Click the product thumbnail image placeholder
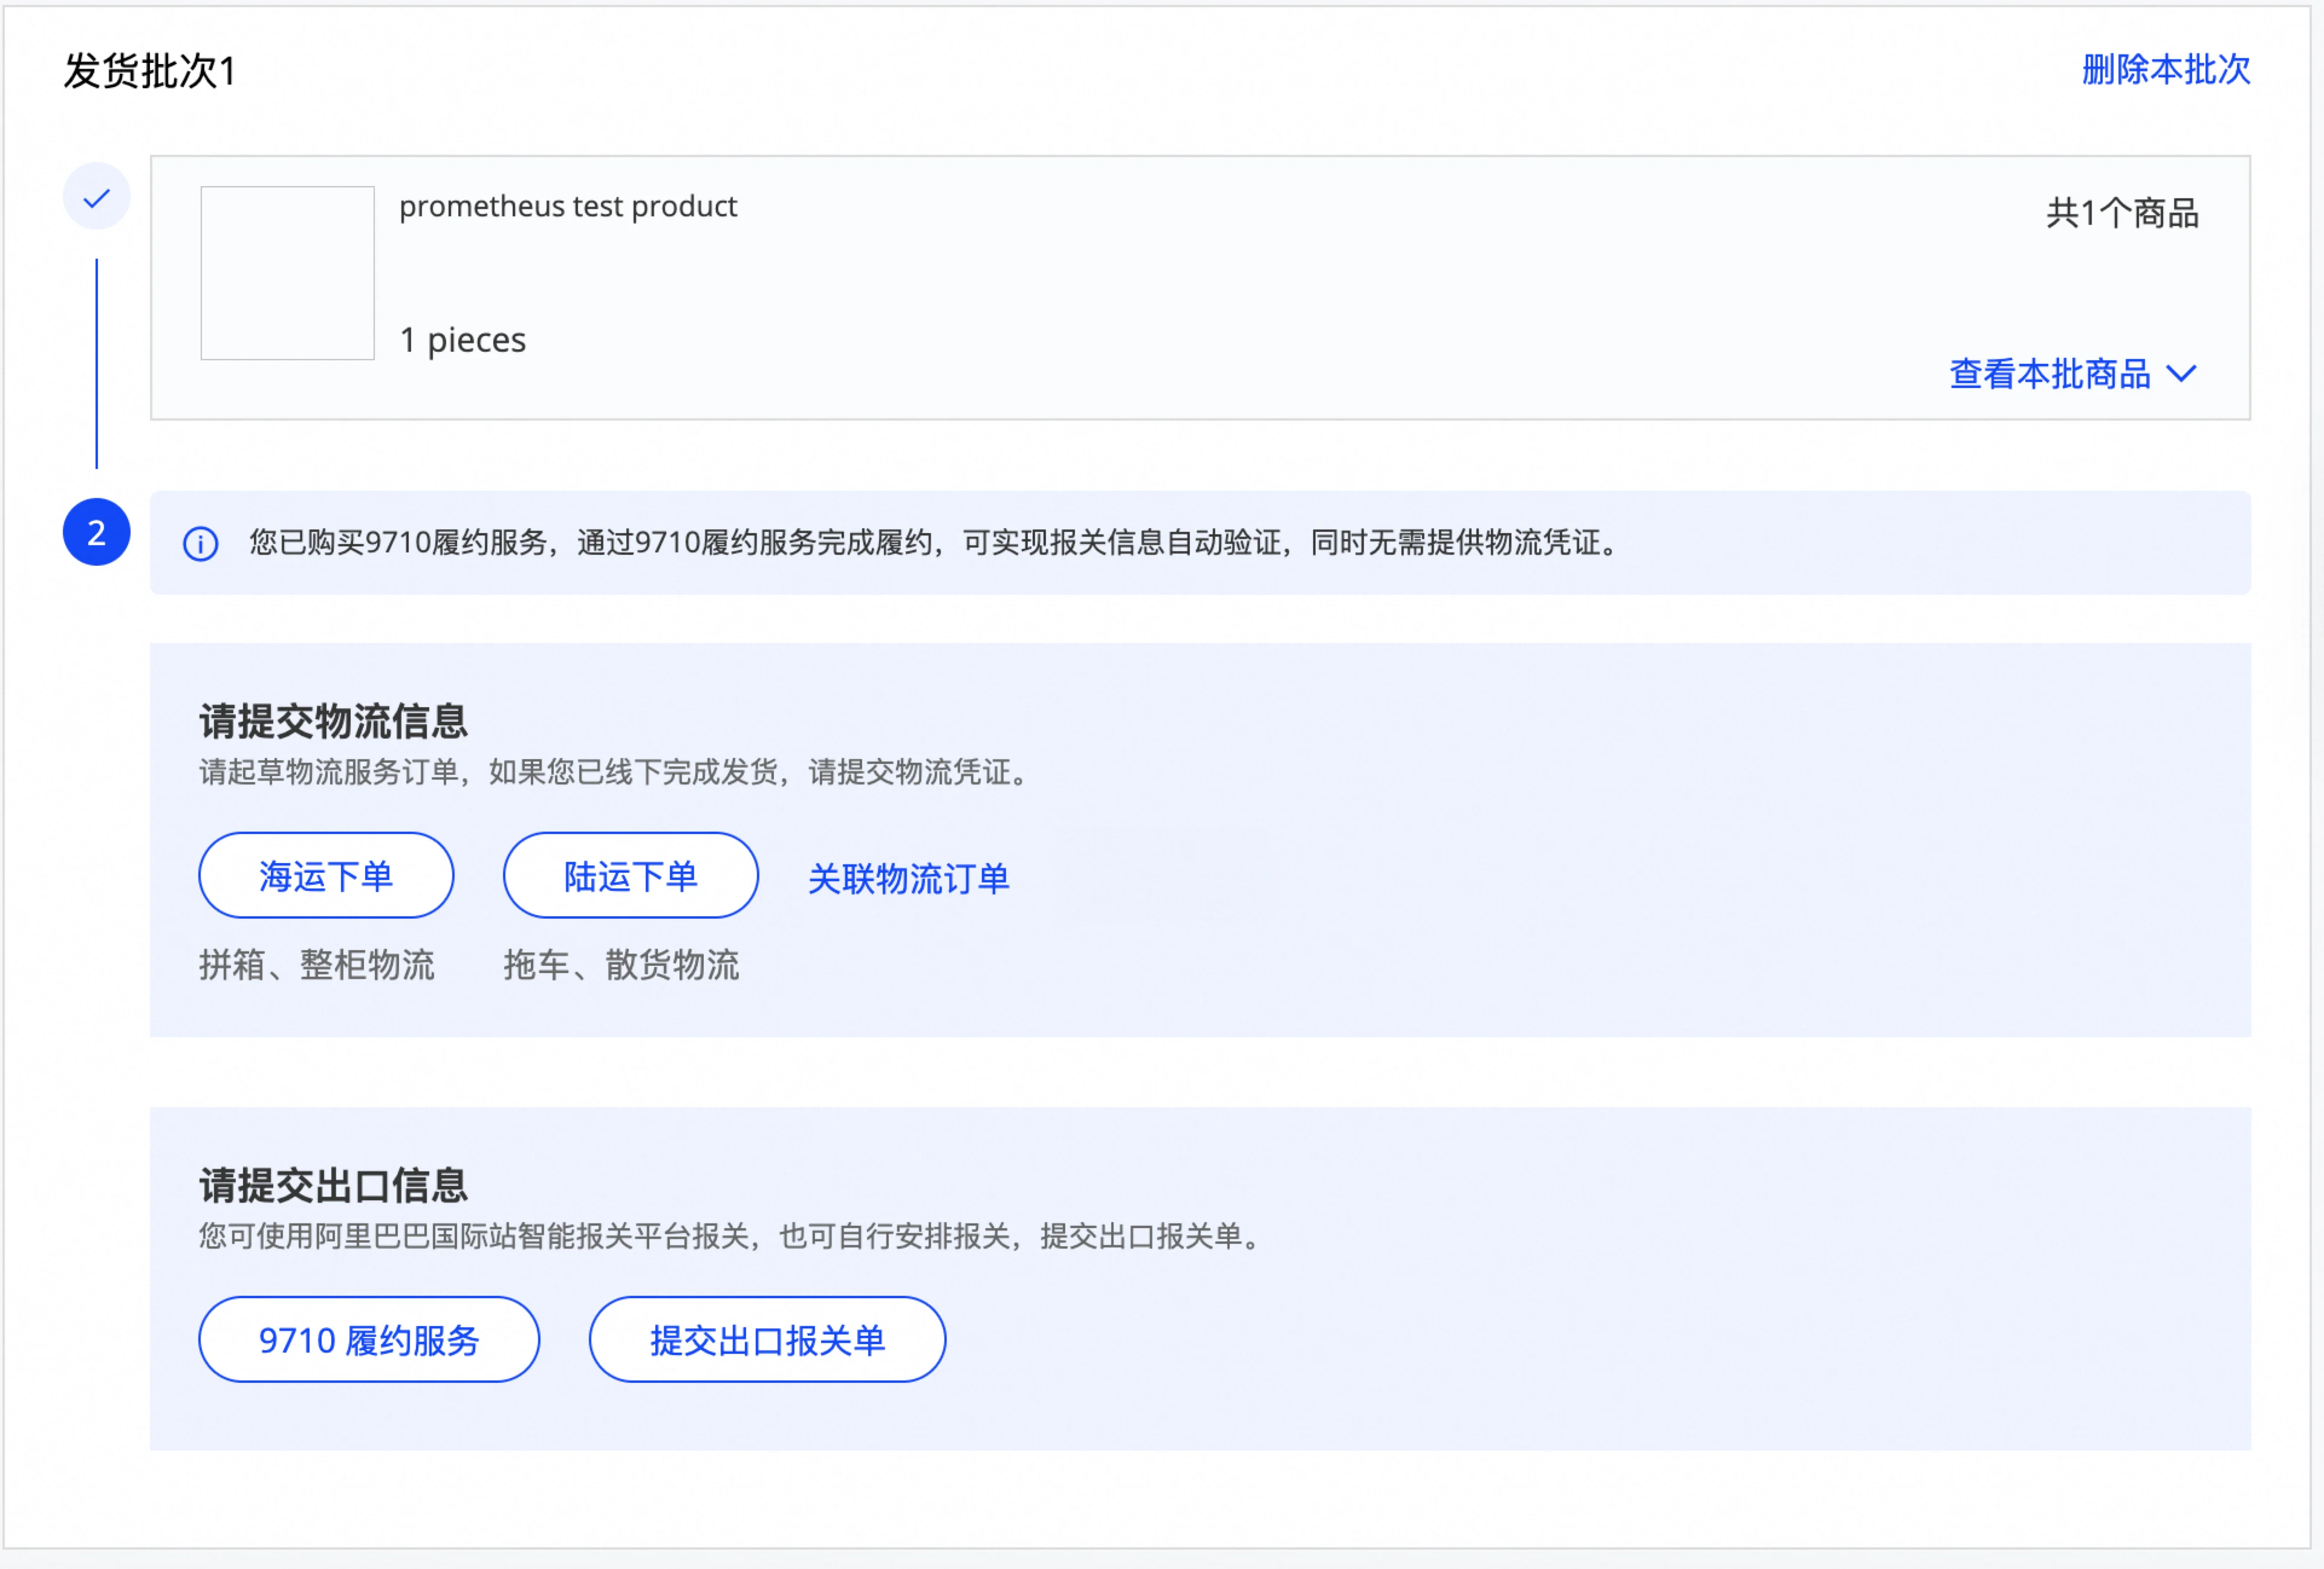2324x1569 pixels. pos(287,273)
